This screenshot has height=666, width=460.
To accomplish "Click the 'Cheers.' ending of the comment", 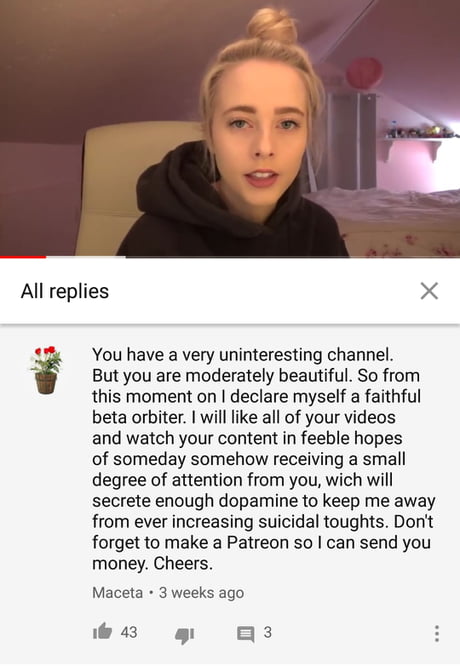I will point(183,564).
